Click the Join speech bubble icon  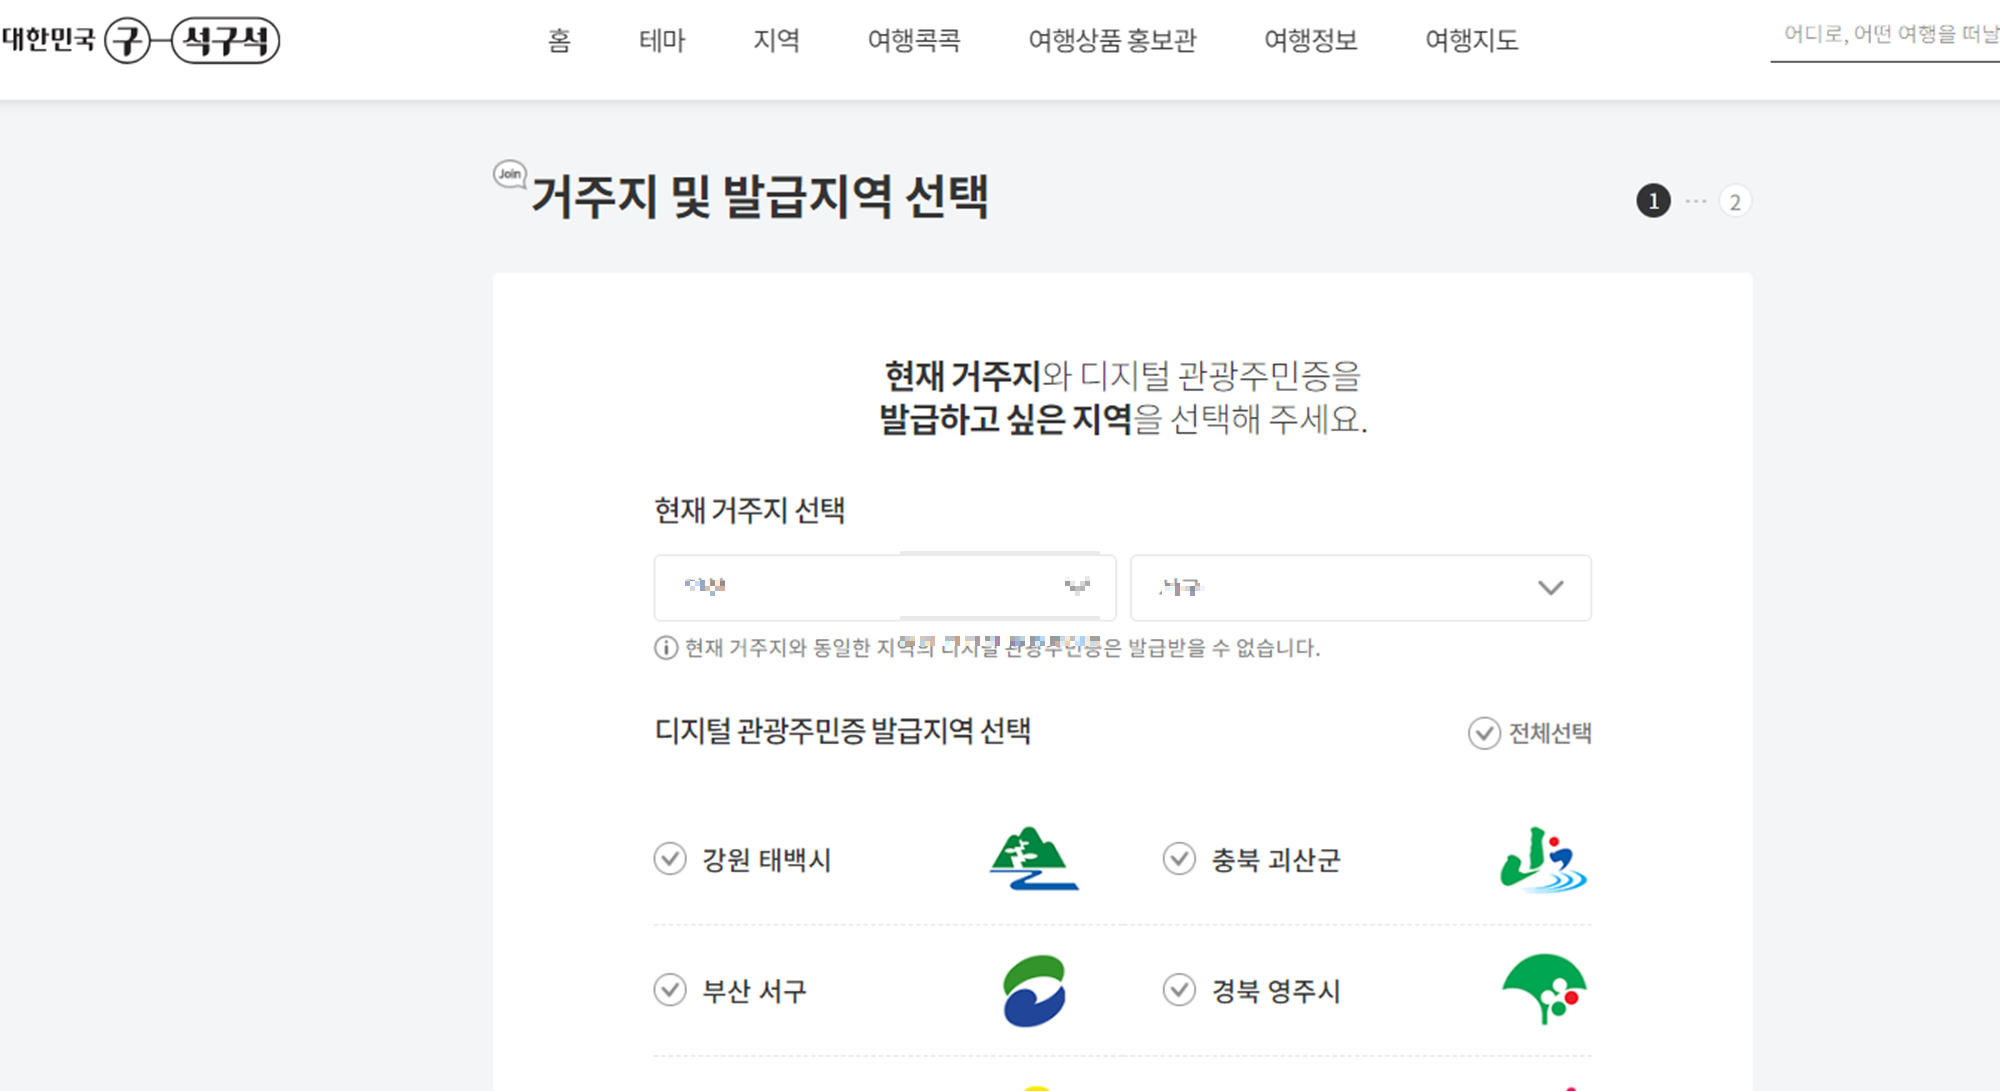coord(510,174)
